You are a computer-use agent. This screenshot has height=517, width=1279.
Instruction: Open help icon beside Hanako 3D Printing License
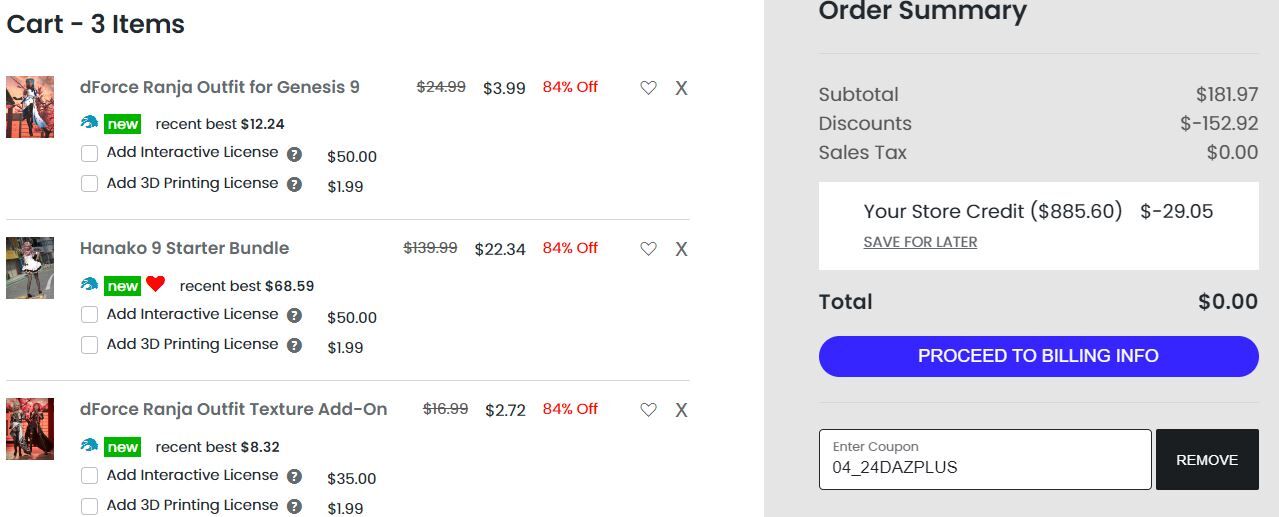coord(294,345)
